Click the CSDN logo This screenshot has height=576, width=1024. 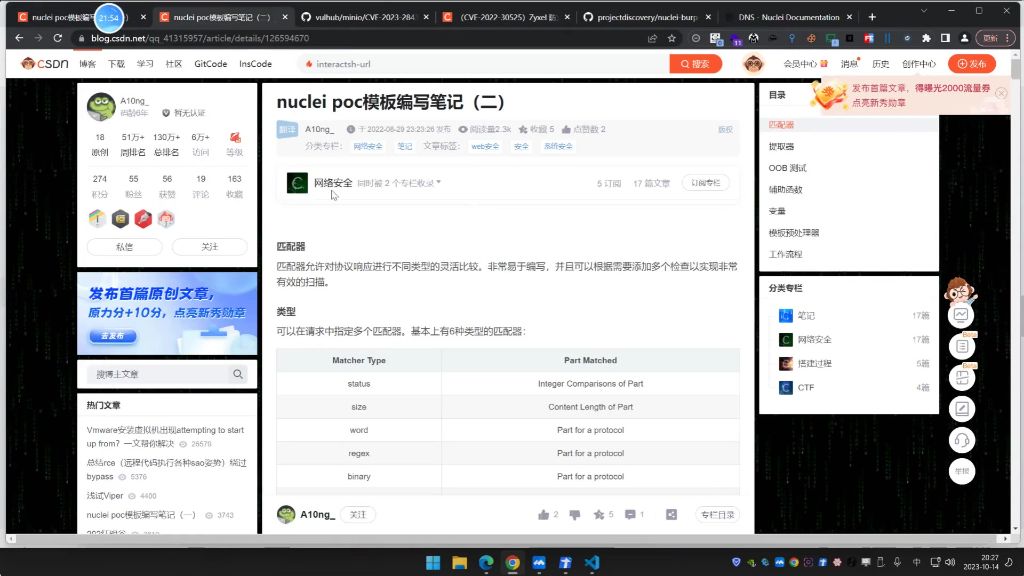(44, 63)
